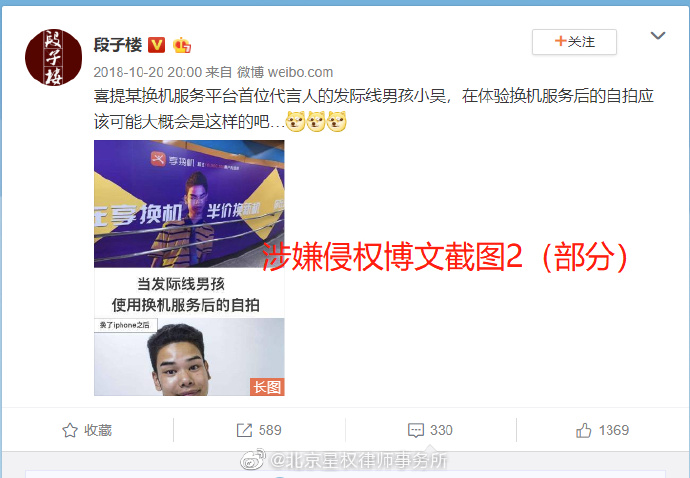690x478 pixels.
Task: Click the crown membership icon
Action: click(182, 45)
